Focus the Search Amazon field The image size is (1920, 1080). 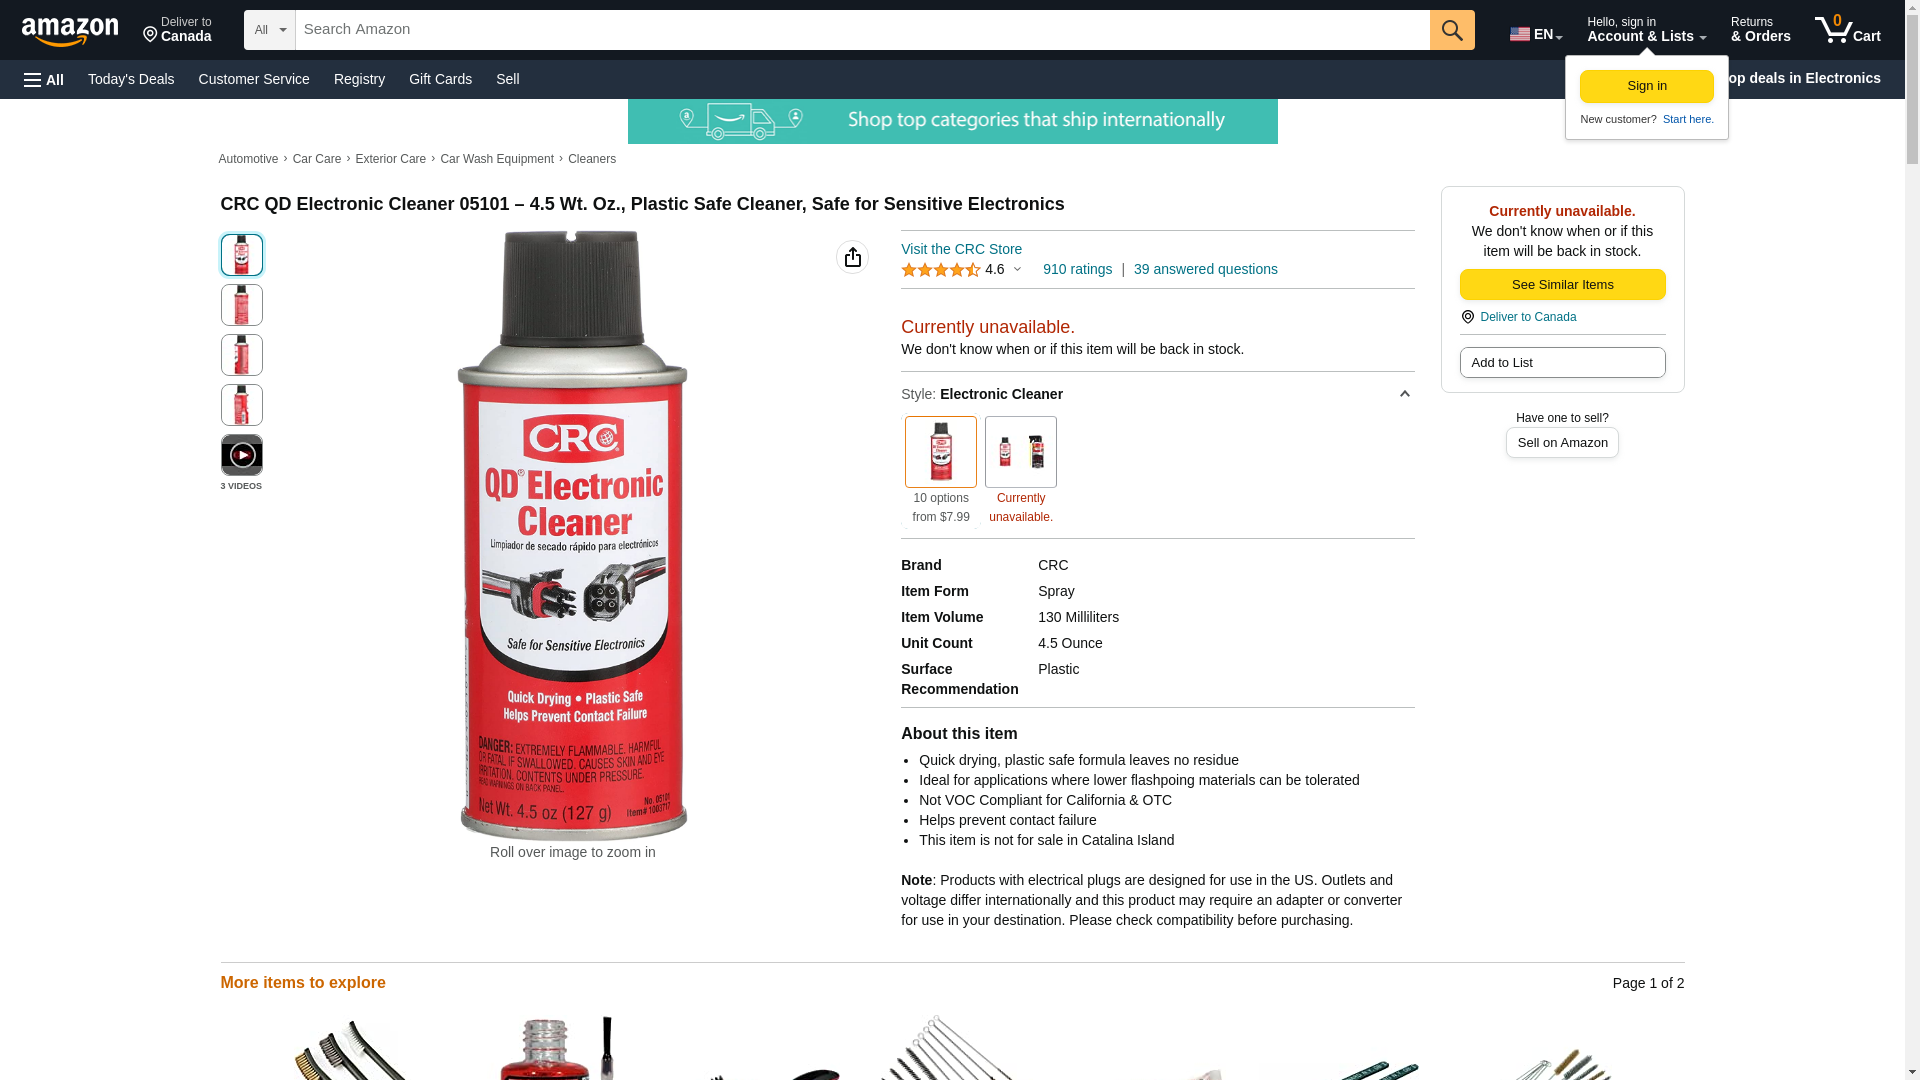(x=862, y=30)
